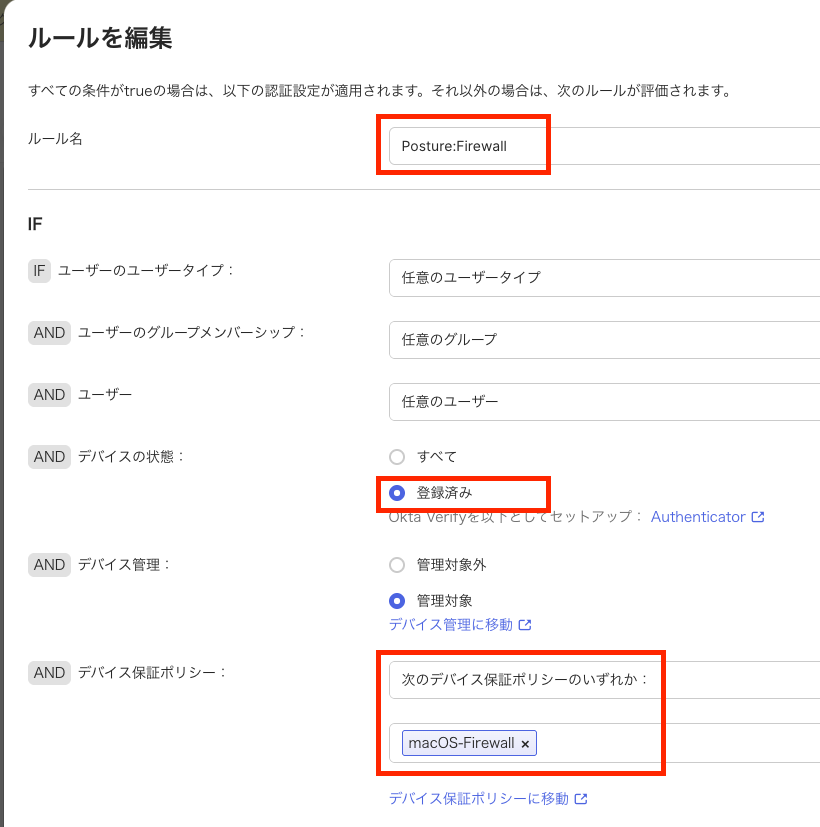Choose the 管理対象 radio option
The height and width of the screenshot is (827, 820).
pos(397,601)
